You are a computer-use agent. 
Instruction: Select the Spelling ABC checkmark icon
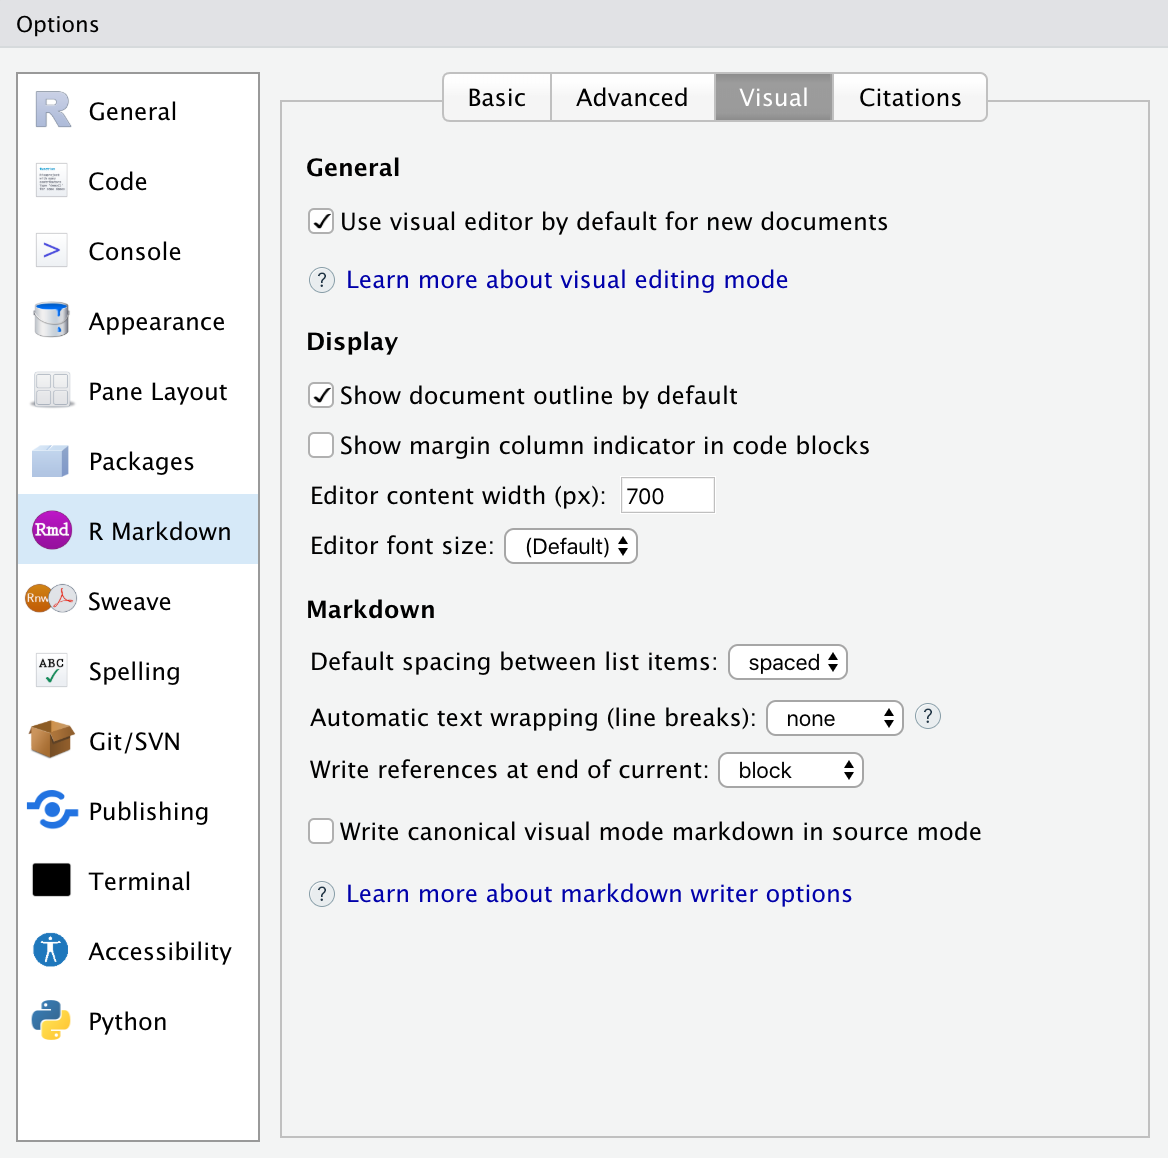pos(51,671)
